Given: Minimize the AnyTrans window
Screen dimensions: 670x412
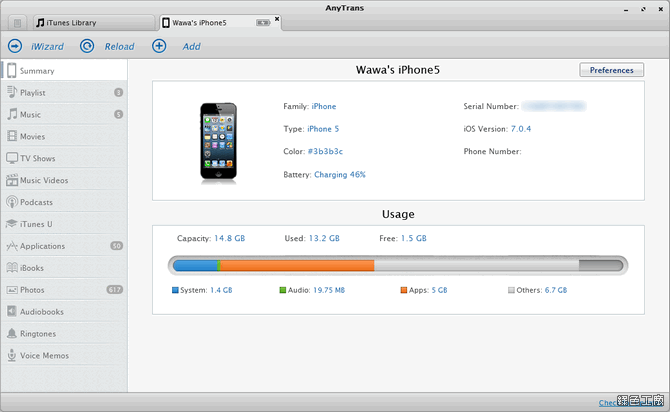Looking at the screenshot, I should point(626,9).
